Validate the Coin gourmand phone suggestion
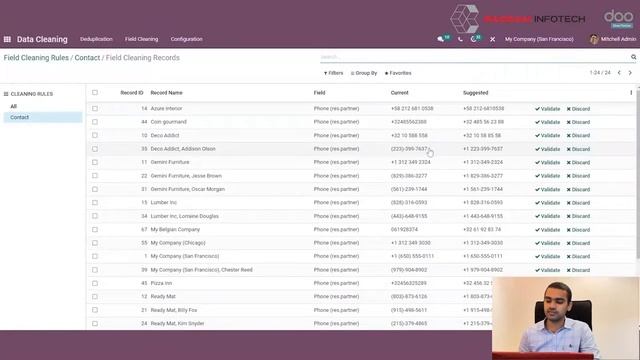The width and height of the screenshot is (640, 360). pyautogui.click(x=547, y=122)
